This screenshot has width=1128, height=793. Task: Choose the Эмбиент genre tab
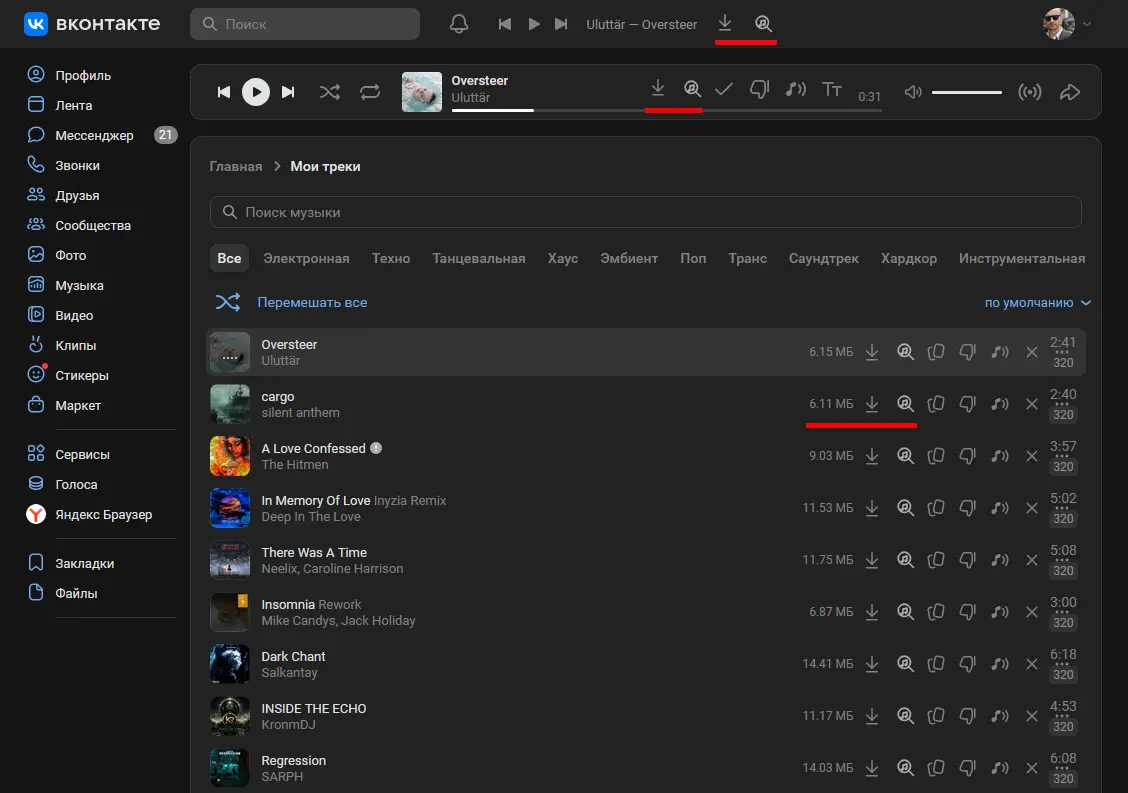click(629, 258)
